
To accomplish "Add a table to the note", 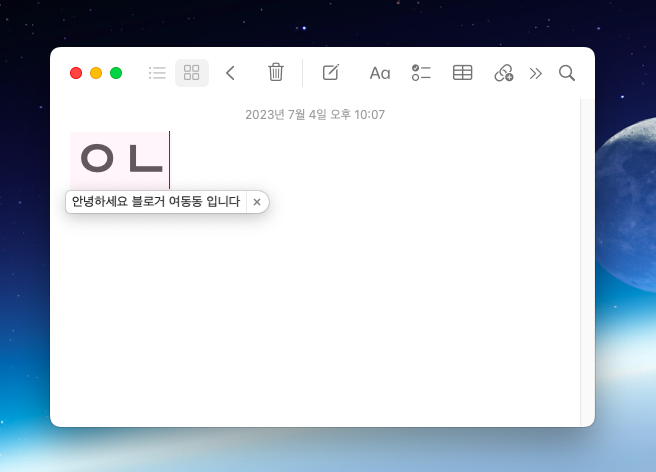I will pos(462,73).
